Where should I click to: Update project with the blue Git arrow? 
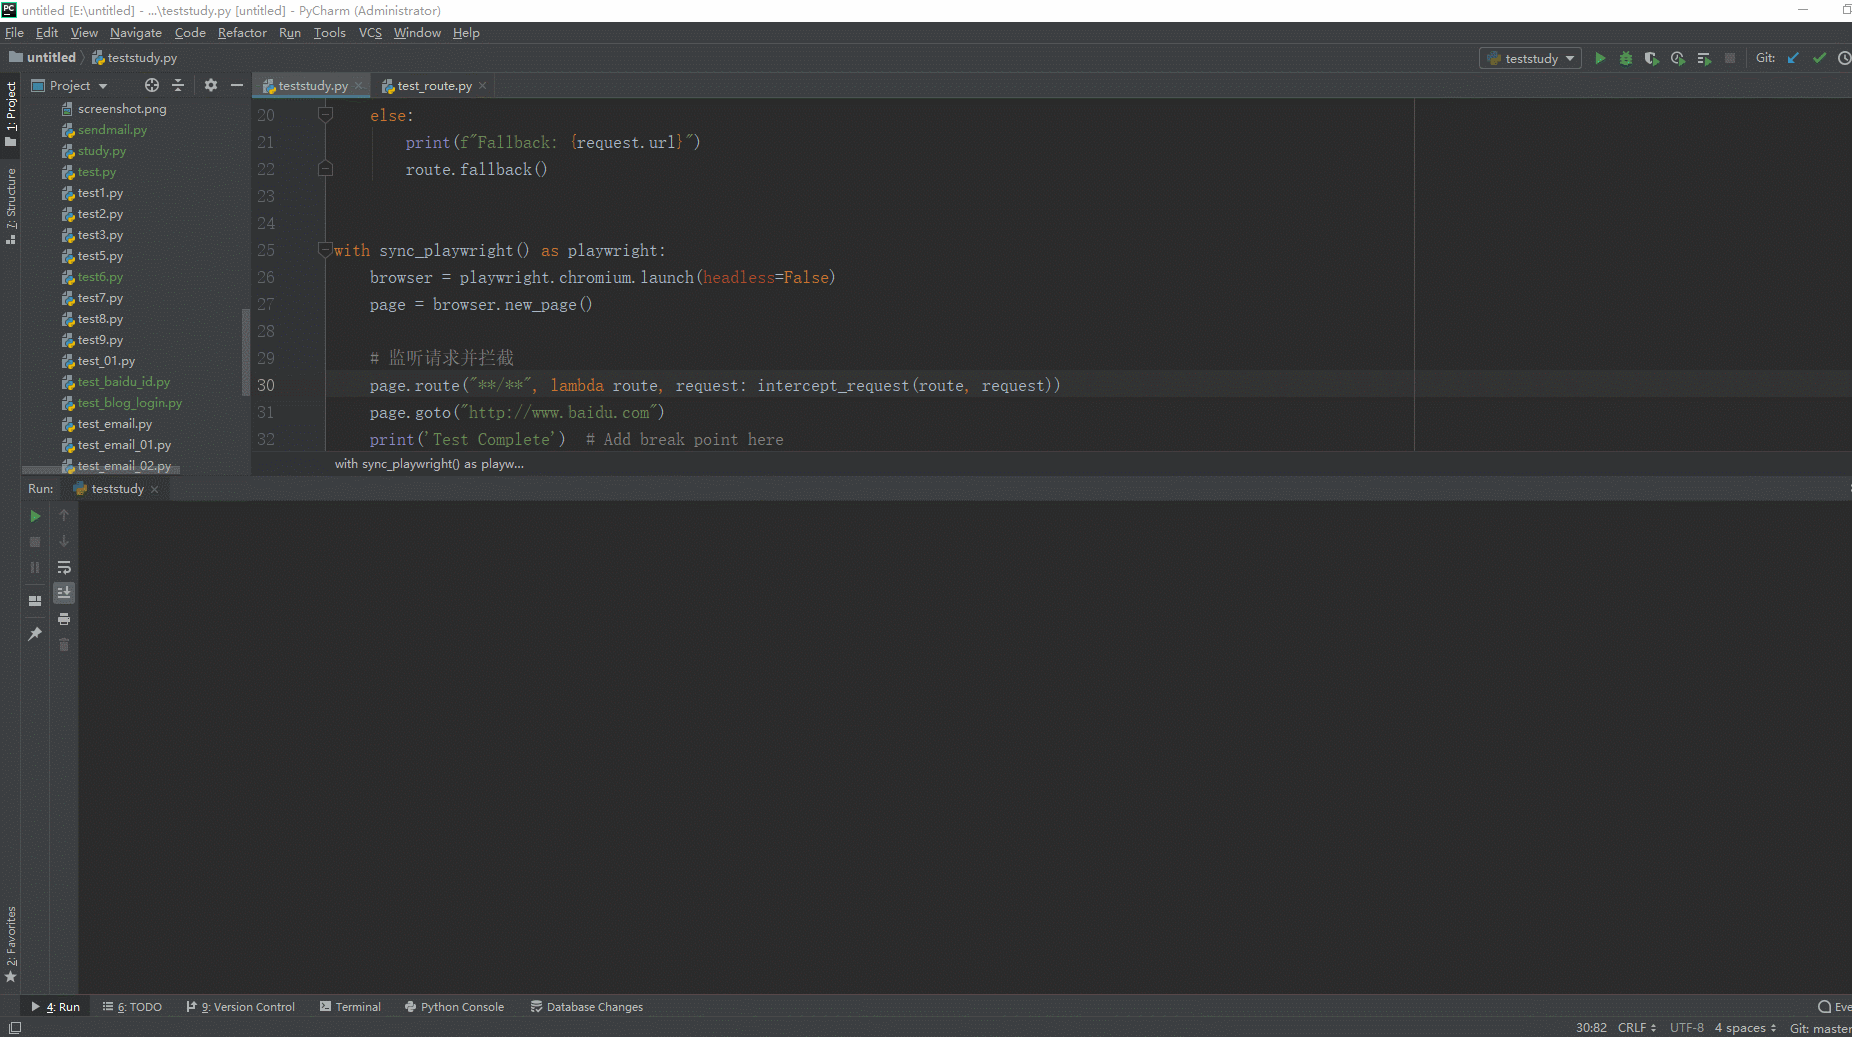[x=1793, y=58]
